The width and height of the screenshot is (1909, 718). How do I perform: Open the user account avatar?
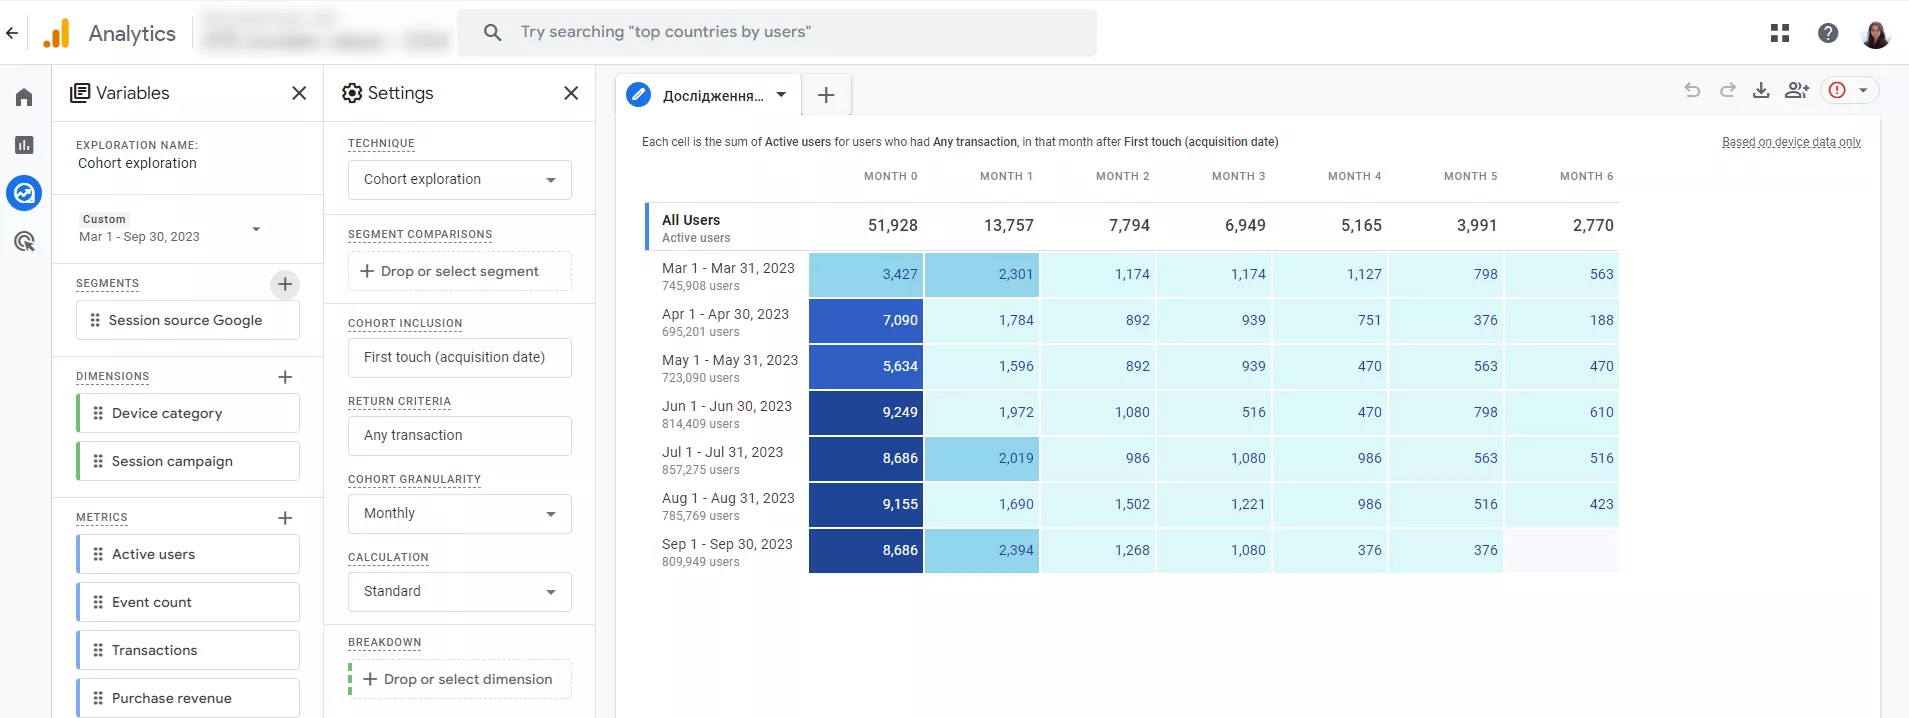[x=1876, y=33]
